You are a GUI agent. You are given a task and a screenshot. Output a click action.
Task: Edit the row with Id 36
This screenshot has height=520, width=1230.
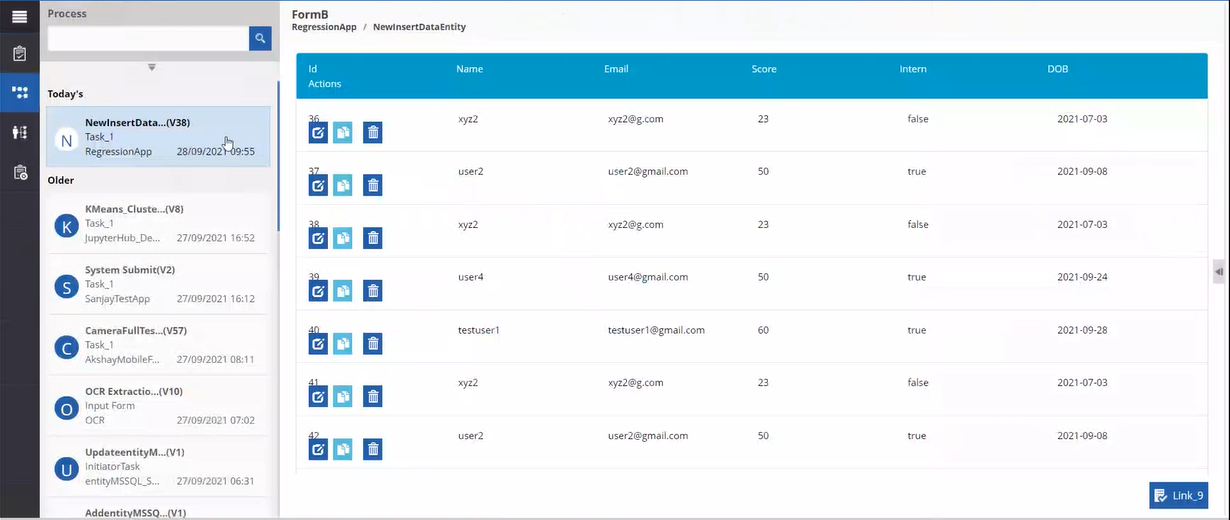(318, 133)
